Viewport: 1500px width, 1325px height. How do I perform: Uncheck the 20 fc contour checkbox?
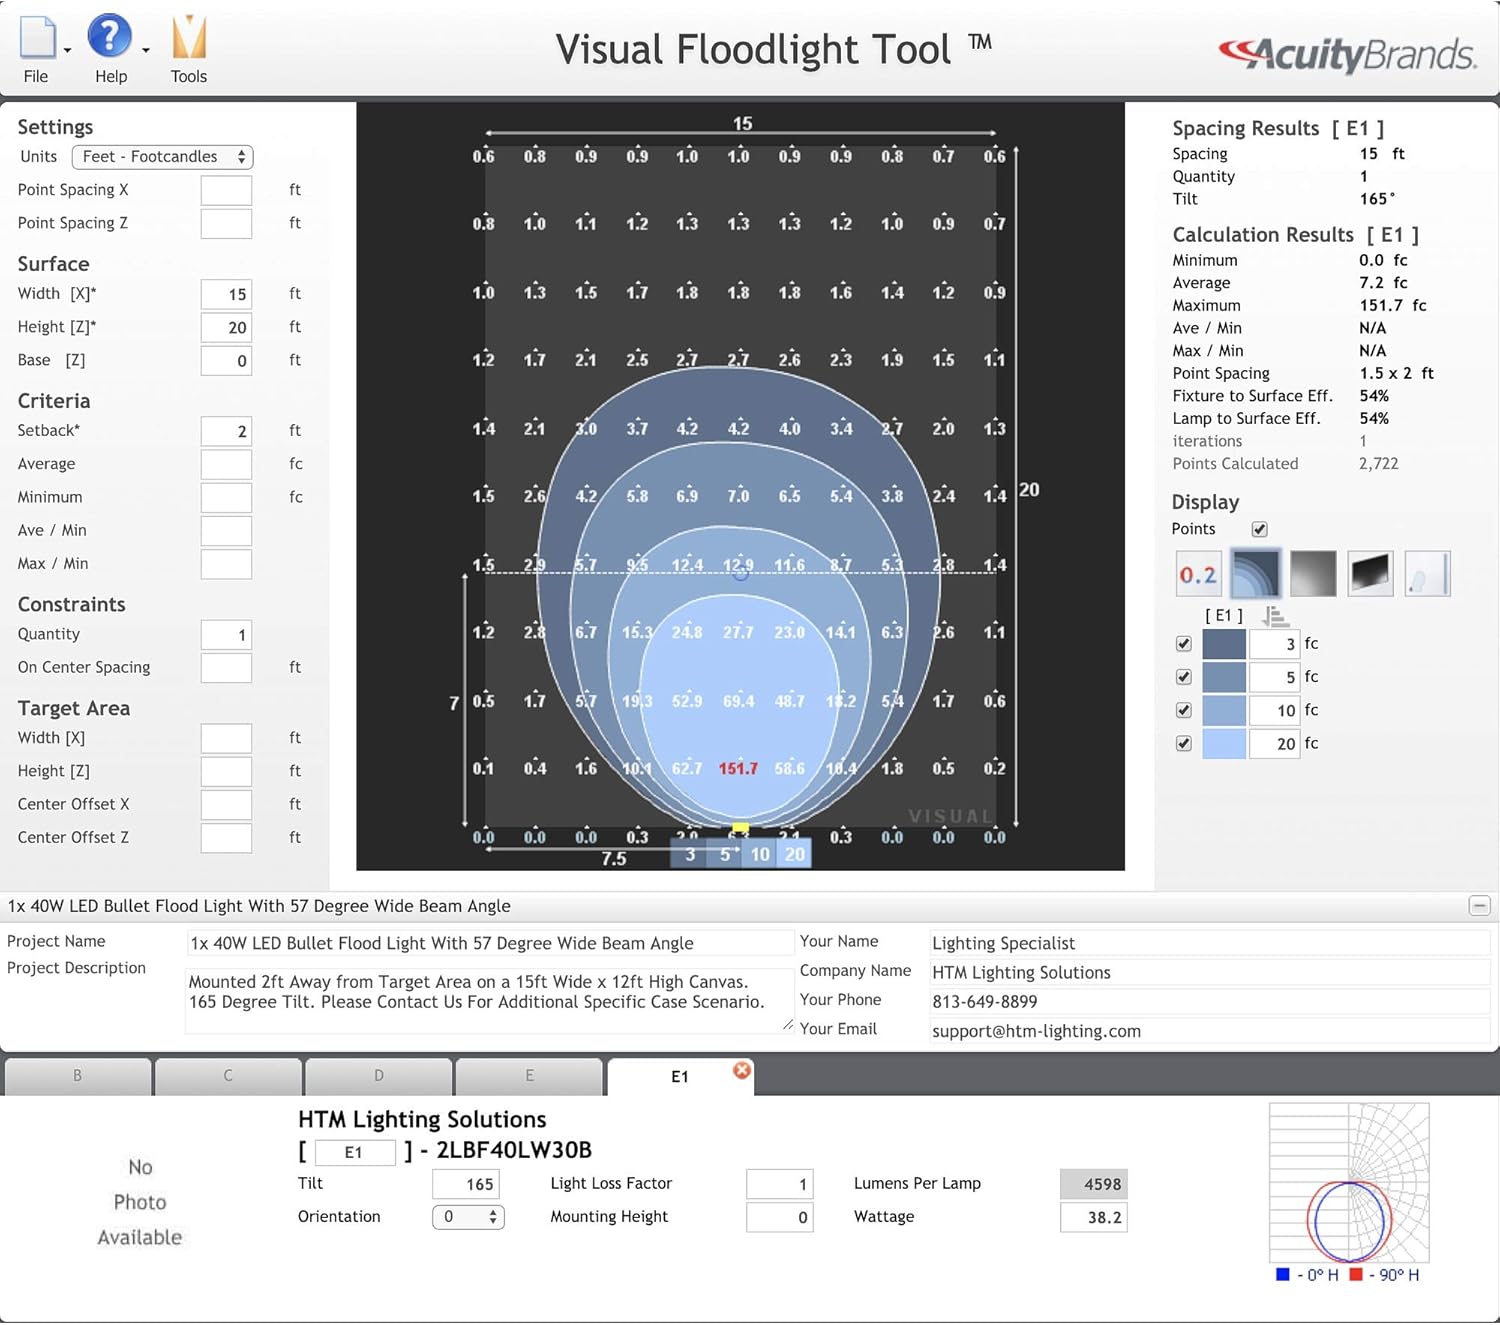pos(1184,743)
